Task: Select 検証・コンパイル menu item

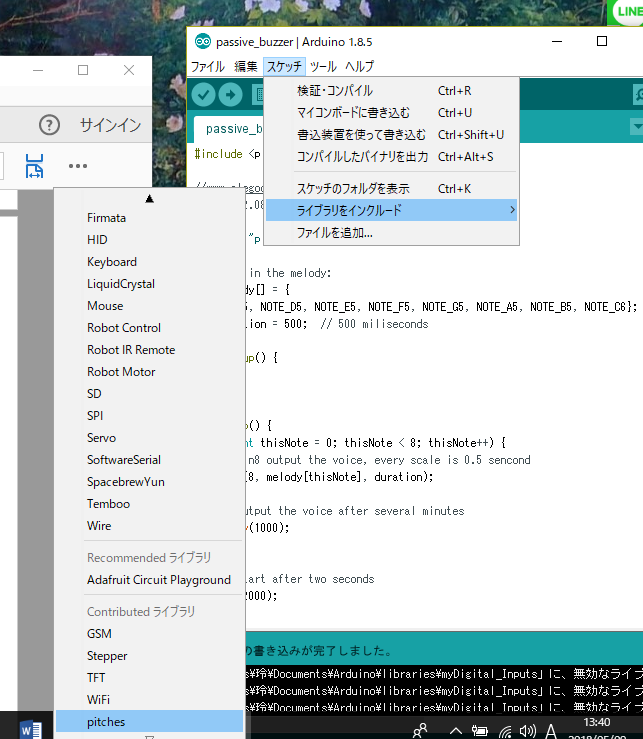Action: pos(391,90)
